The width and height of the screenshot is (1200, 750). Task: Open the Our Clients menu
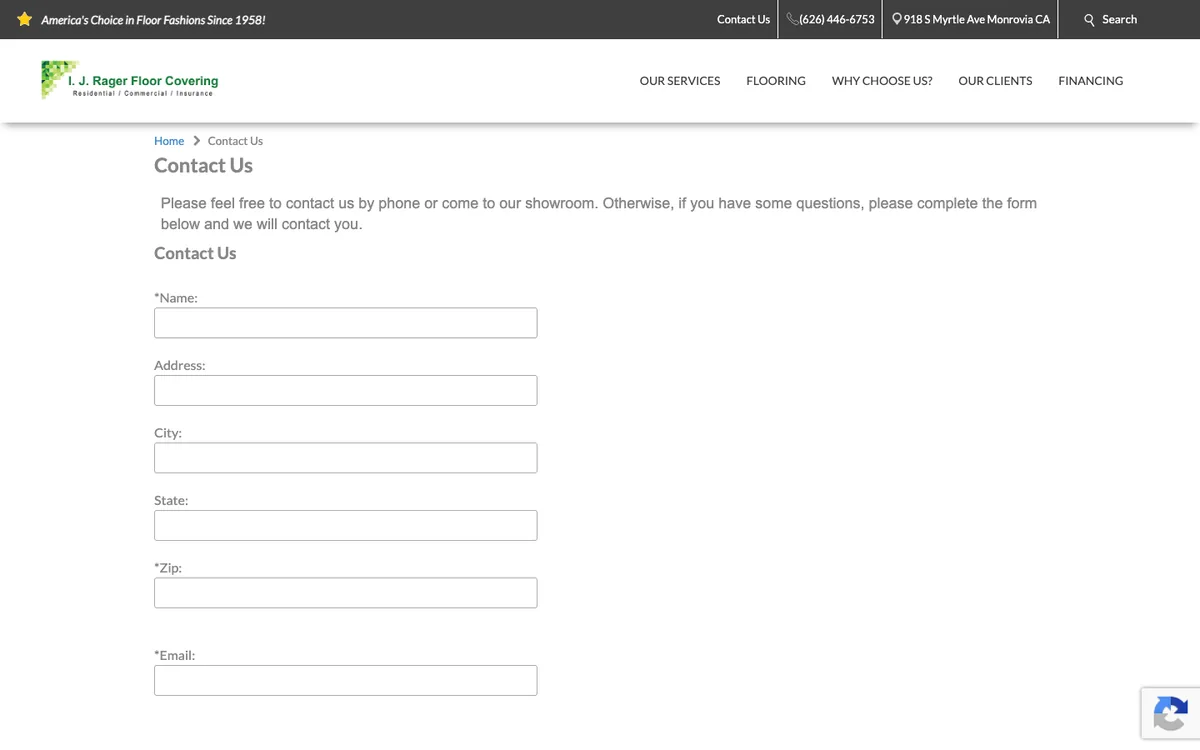(x=995, y=81)
